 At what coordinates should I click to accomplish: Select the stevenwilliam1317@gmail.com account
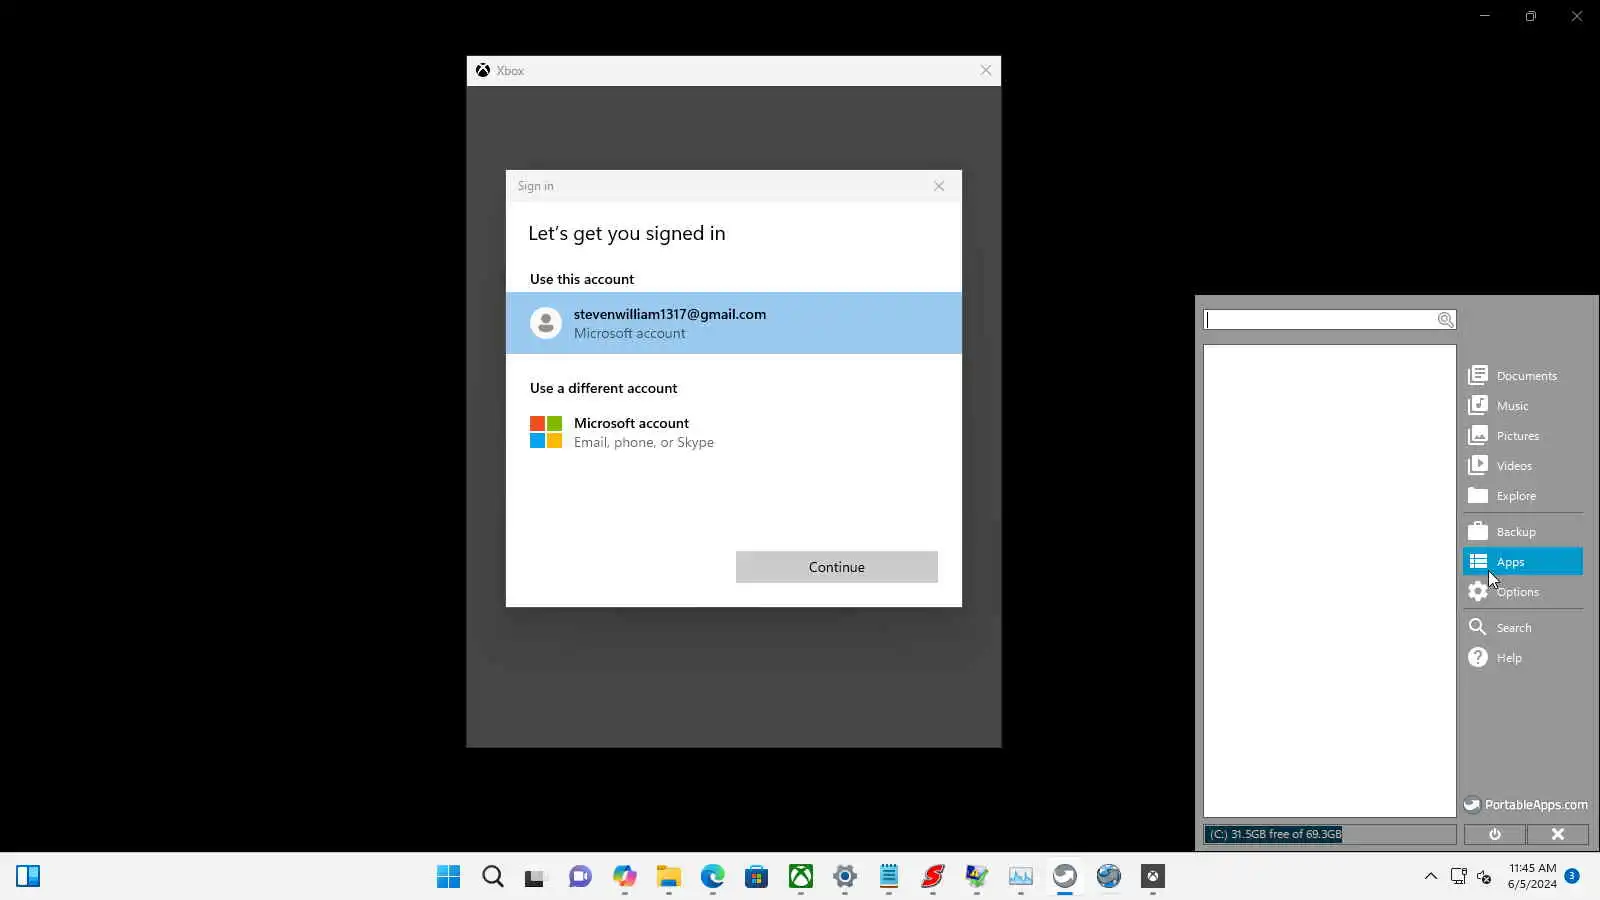pyautogui.click(x=734, y=323)
